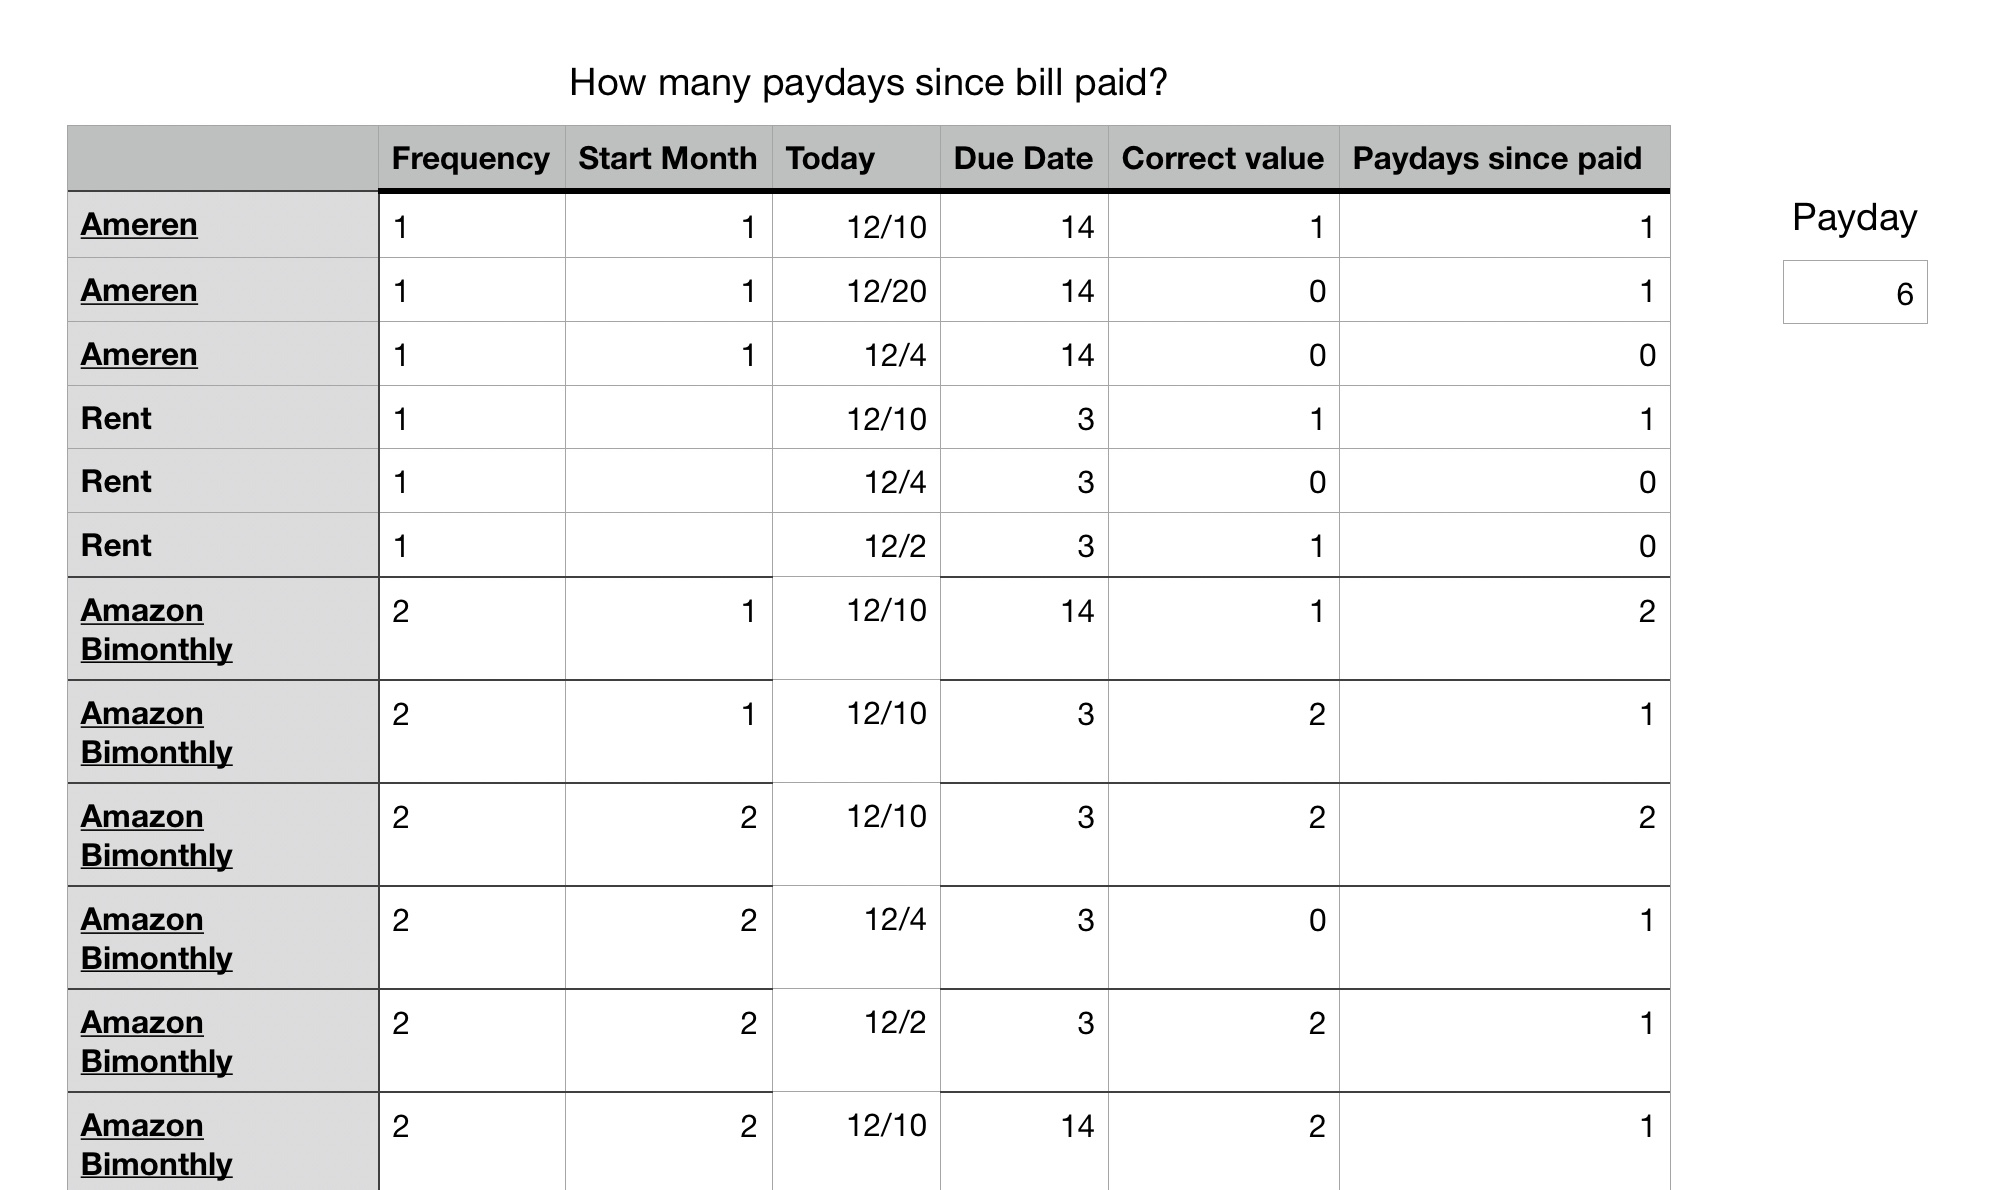Select the Rent row with Today 12/2
The width and height of the screenshot is (1990, 1190).
click(116, 545)
